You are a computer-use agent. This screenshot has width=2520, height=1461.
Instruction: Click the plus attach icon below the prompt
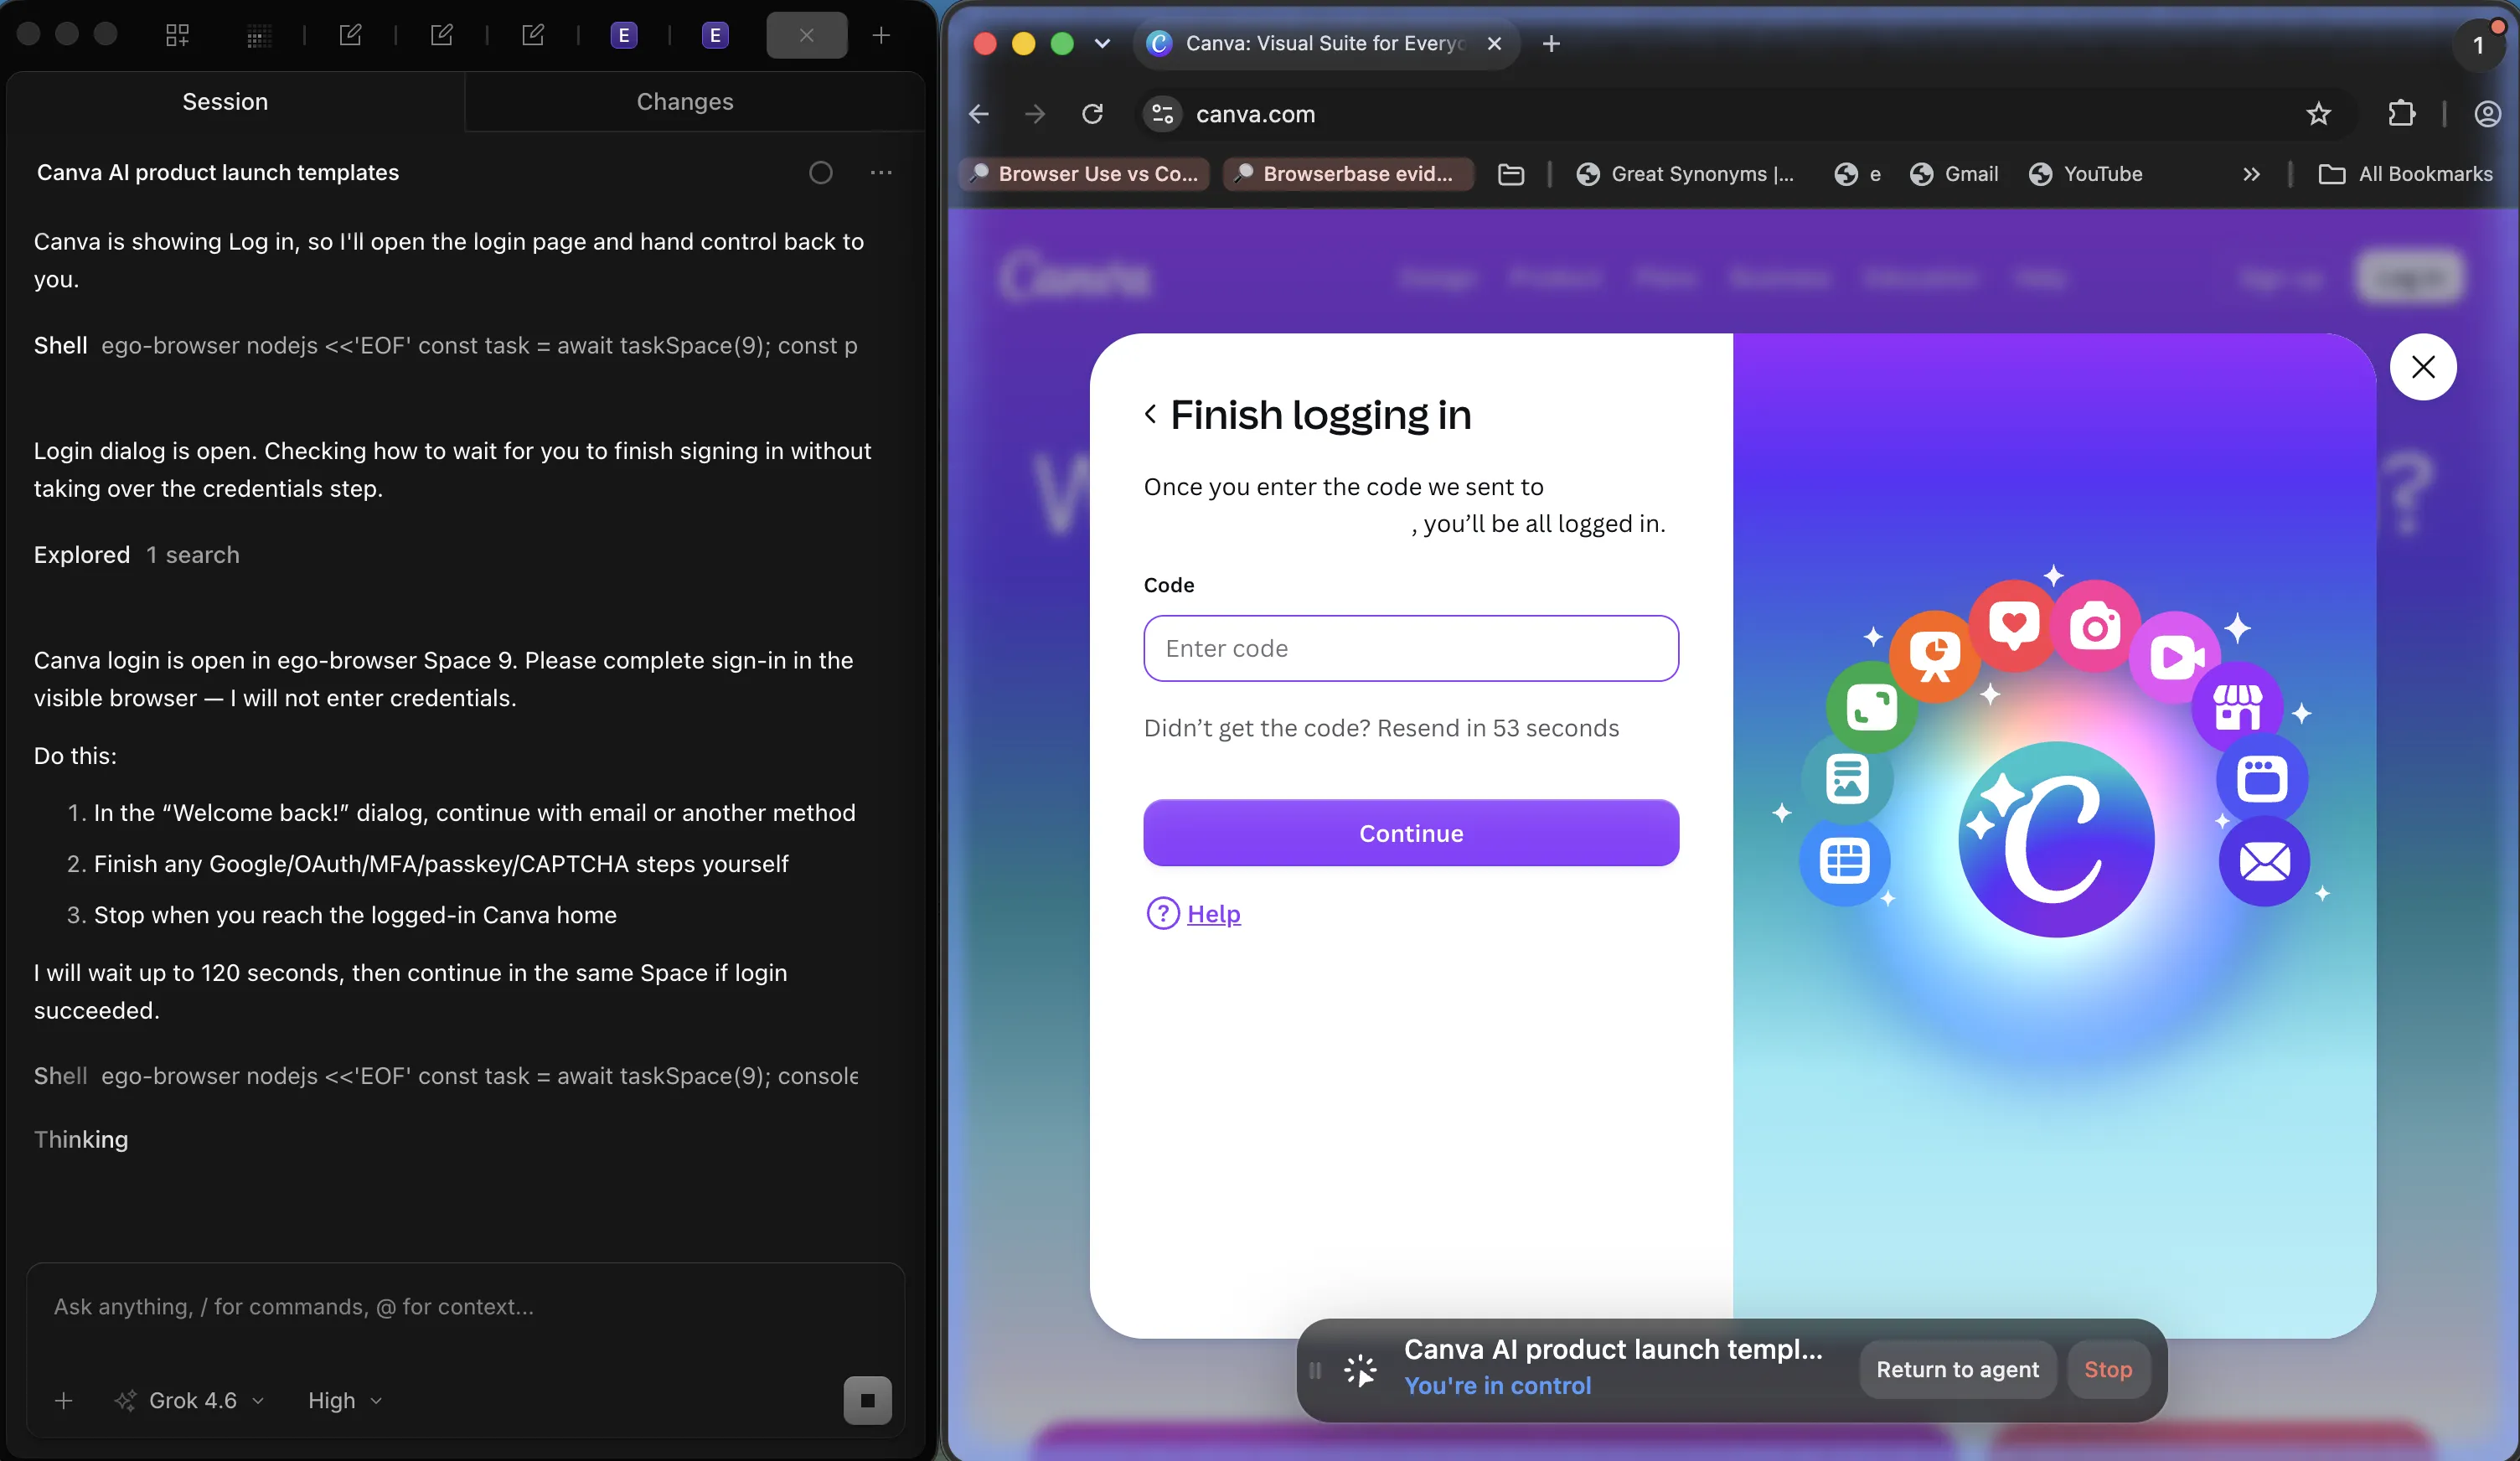(x=63, y=1400)
